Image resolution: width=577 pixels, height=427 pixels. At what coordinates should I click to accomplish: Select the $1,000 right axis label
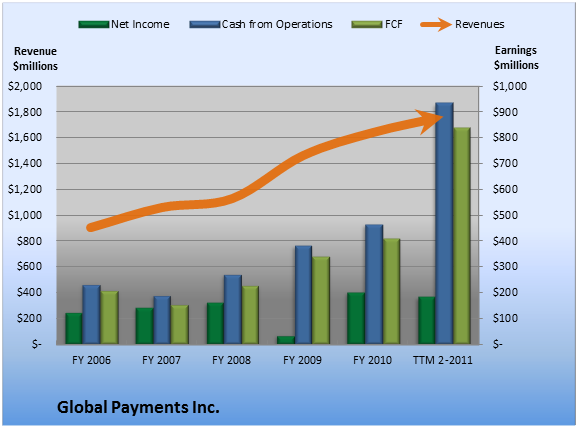pos(510,86)
